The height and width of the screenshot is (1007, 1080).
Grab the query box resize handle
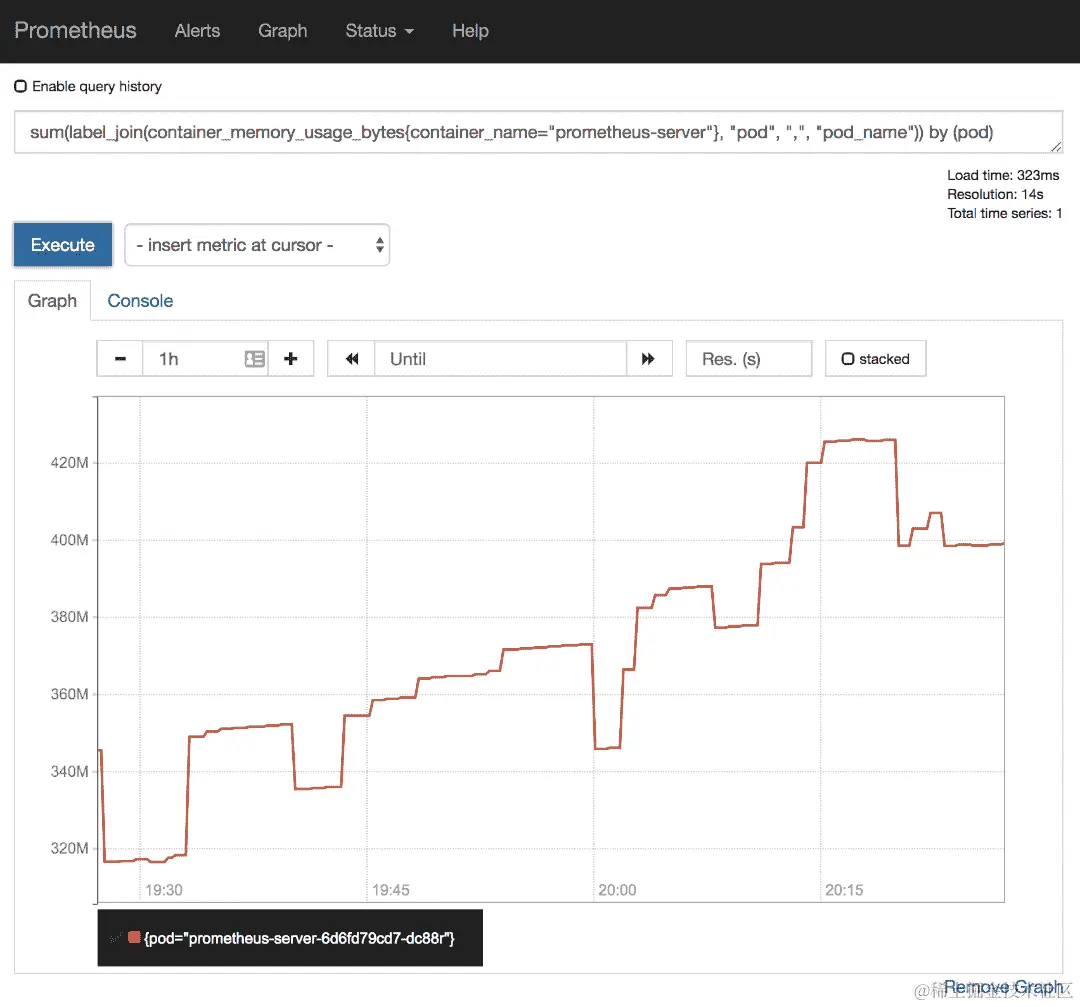click(1057, 147)
